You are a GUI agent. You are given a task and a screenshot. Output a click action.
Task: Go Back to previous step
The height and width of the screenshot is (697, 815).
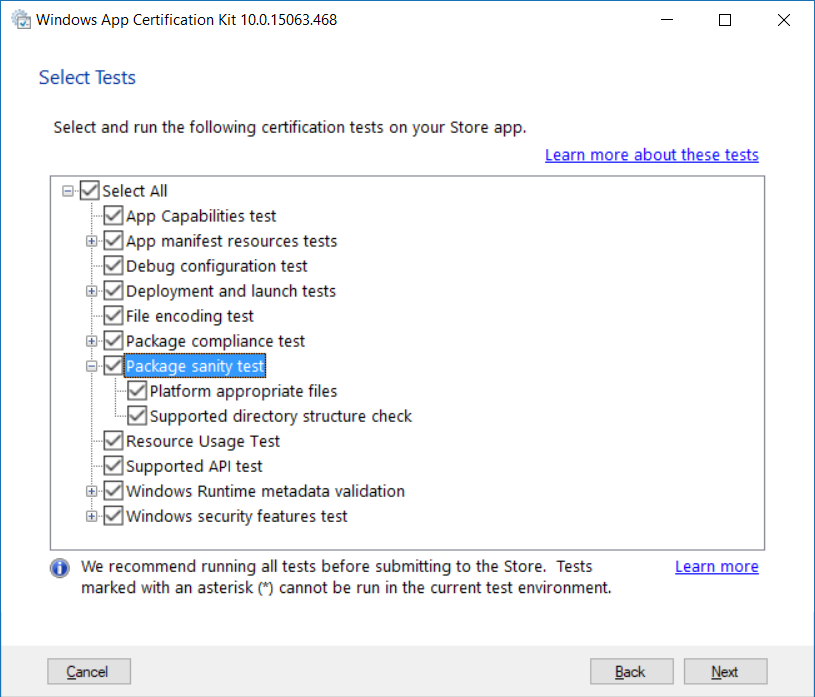click(632, 672)
